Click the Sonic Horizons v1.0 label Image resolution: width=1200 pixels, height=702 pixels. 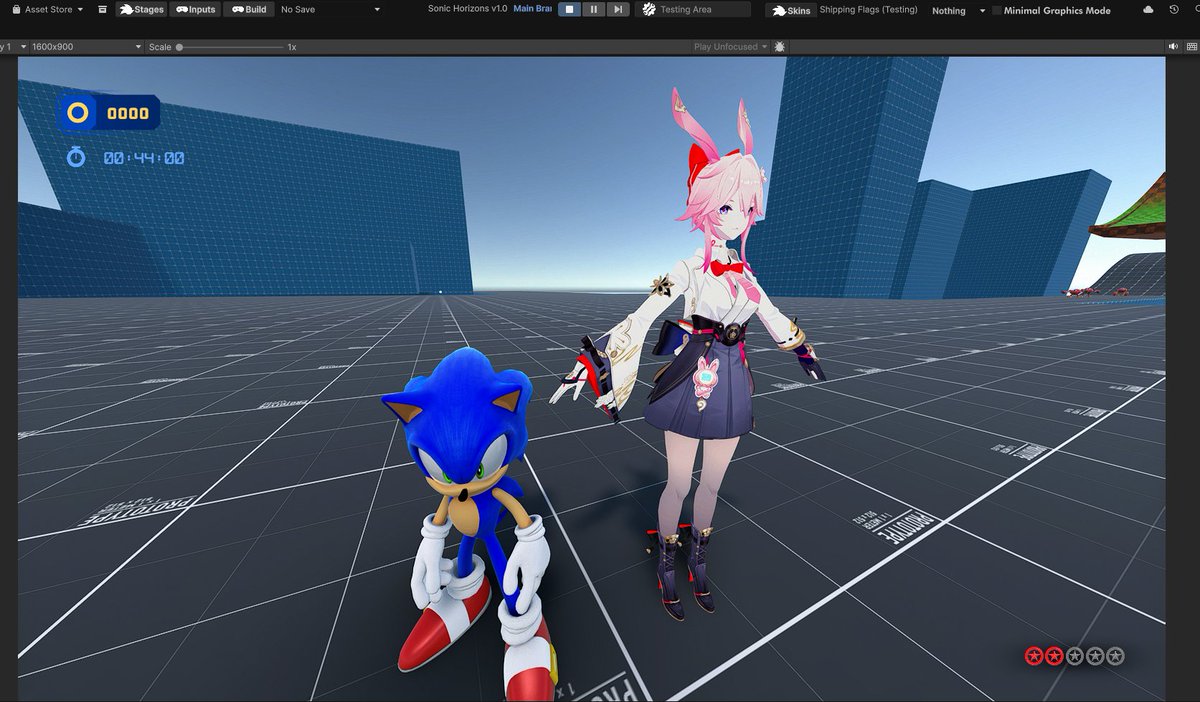467,8
